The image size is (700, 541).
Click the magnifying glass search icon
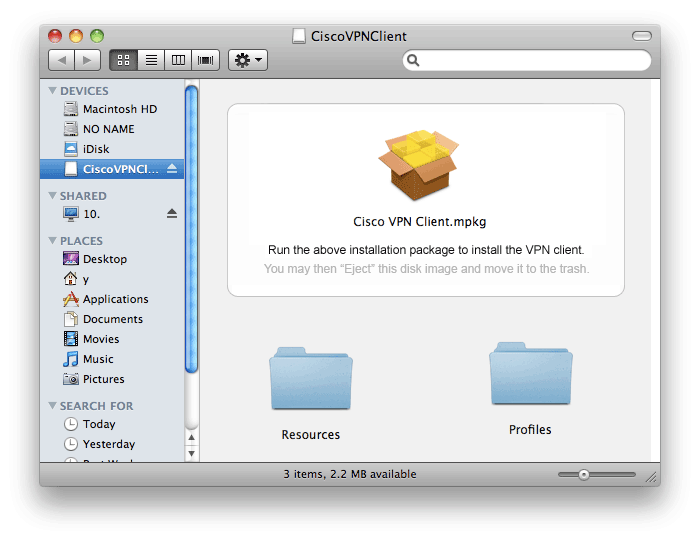[413, 60]
